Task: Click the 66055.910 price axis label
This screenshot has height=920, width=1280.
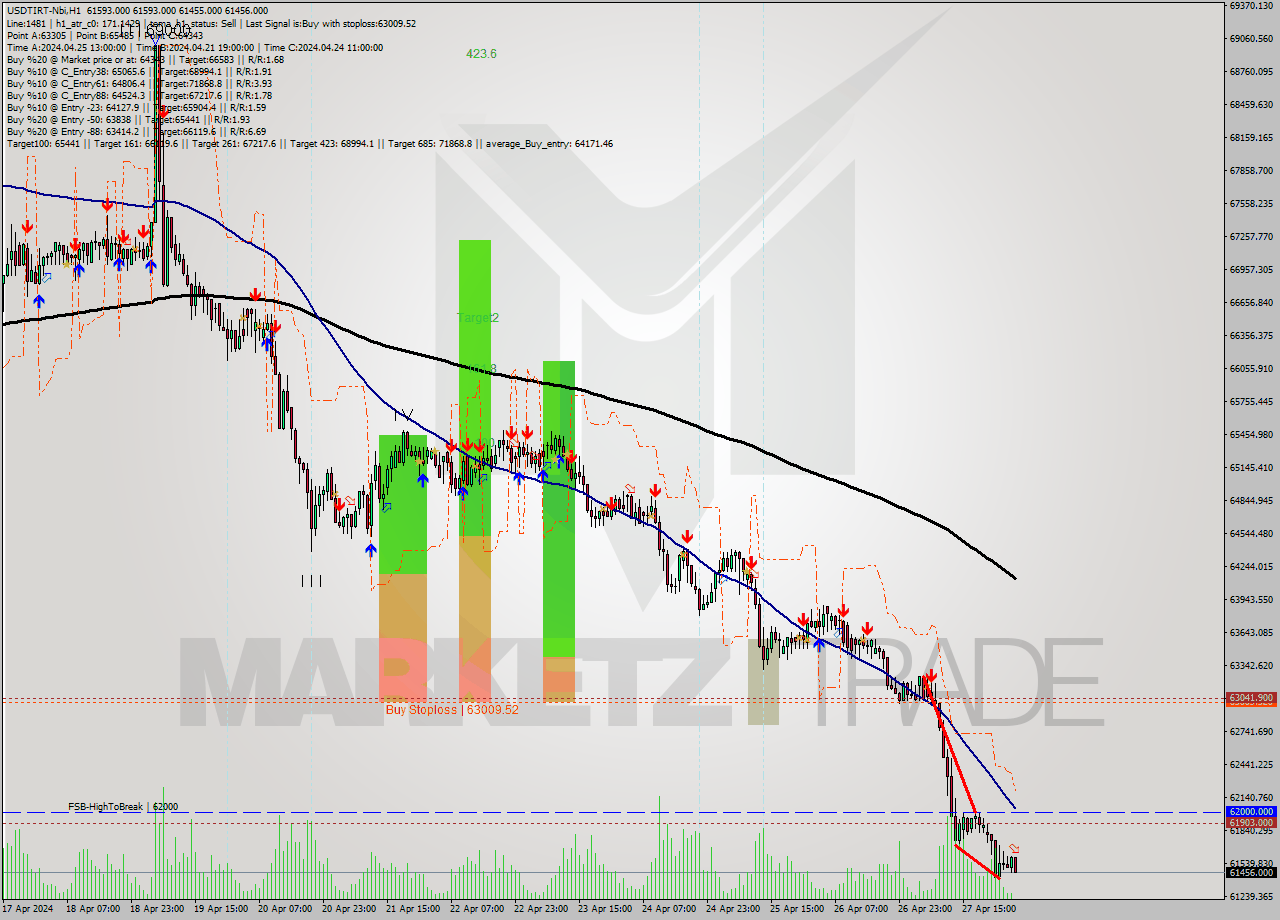Action: point(1250,368)
